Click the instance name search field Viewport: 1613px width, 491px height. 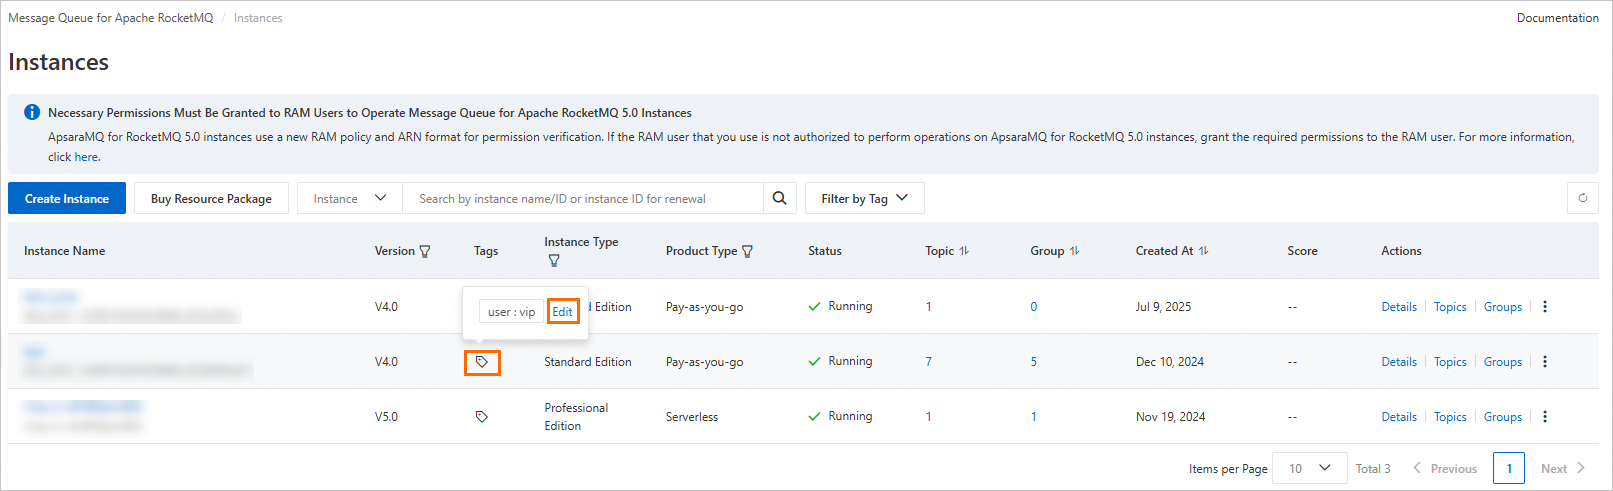point(582,198)
